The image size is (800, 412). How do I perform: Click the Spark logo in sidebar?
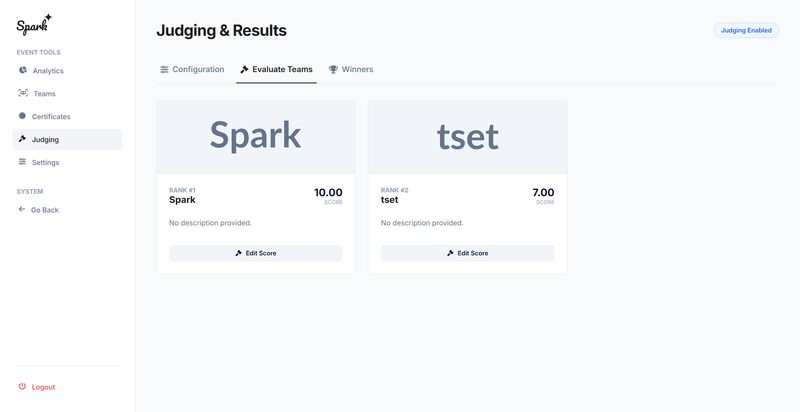[34, 24]
